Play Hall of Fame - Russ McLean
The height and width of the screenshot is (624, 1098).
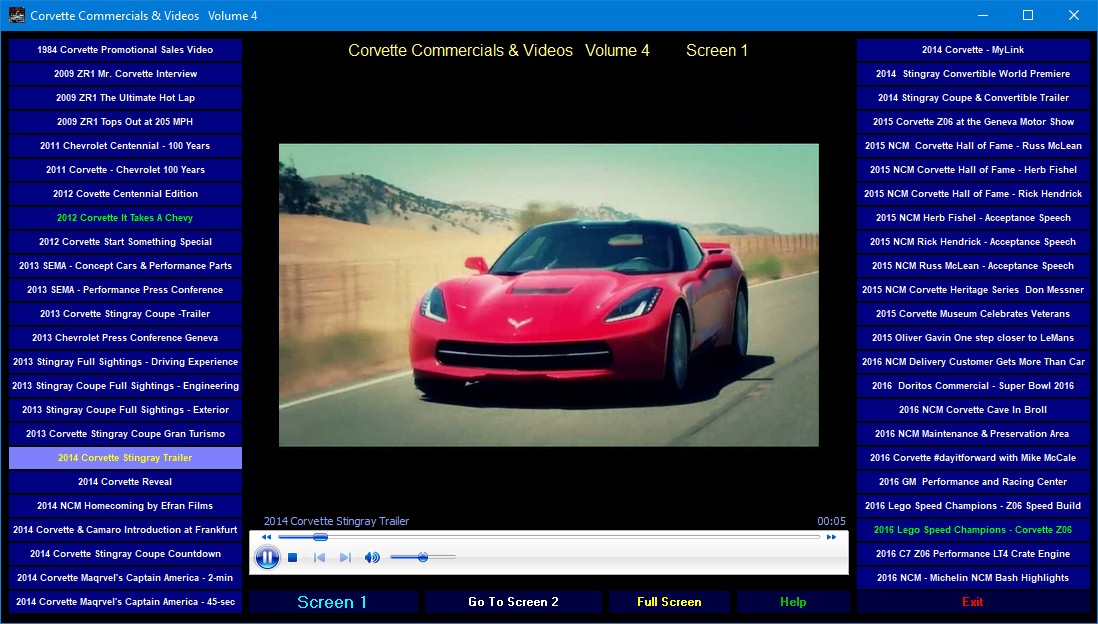pyautogui.click(x=973, y=146)
